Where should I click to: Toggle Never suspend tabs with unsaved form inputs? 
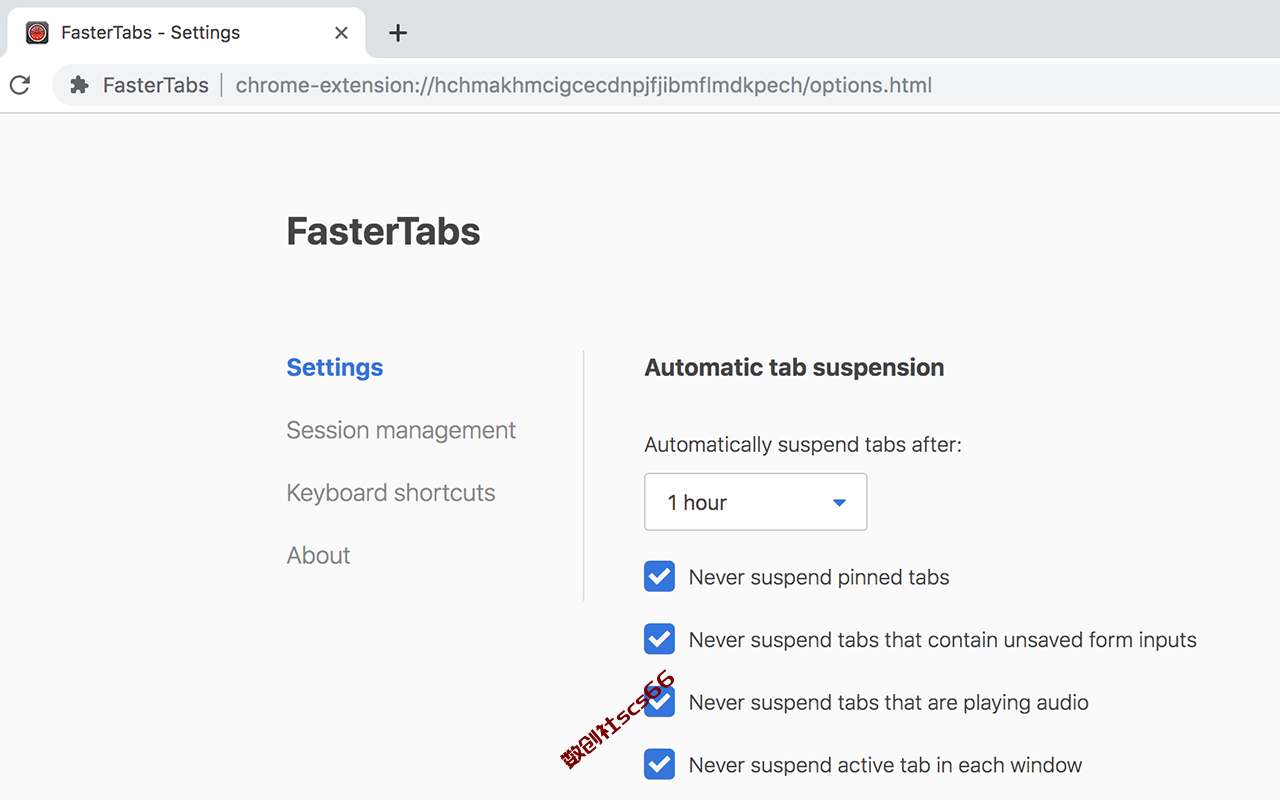click(659, 639)
